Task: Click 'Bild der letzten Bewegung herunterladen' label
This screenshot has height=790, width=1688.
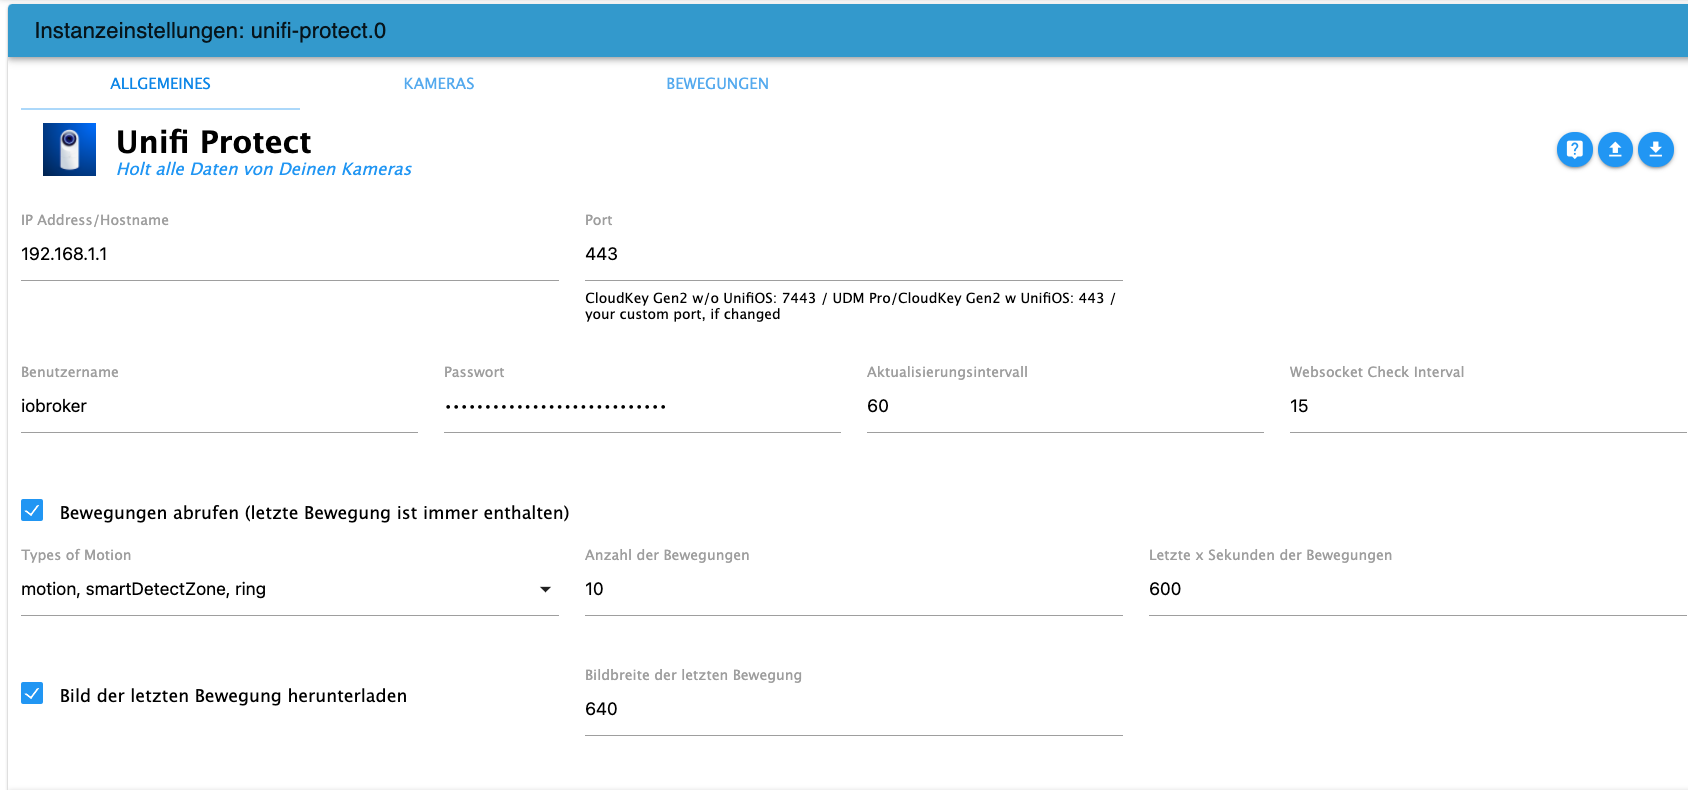Action: (233, 696)
